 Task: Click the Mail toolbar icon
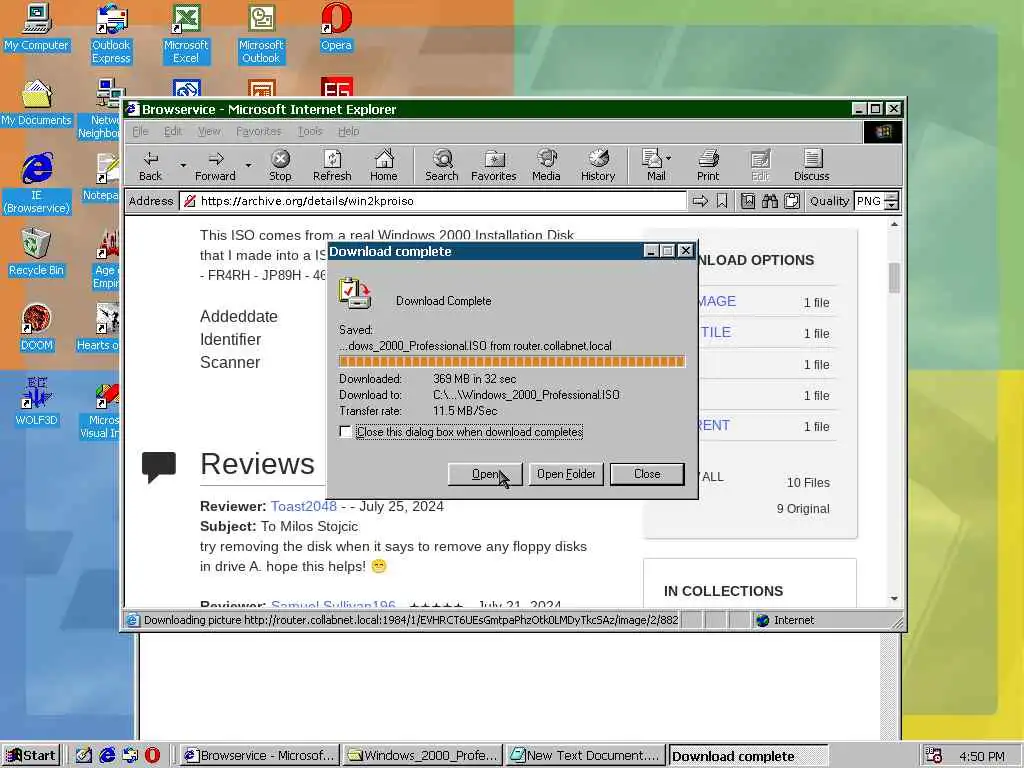click(x=653, y=165)
